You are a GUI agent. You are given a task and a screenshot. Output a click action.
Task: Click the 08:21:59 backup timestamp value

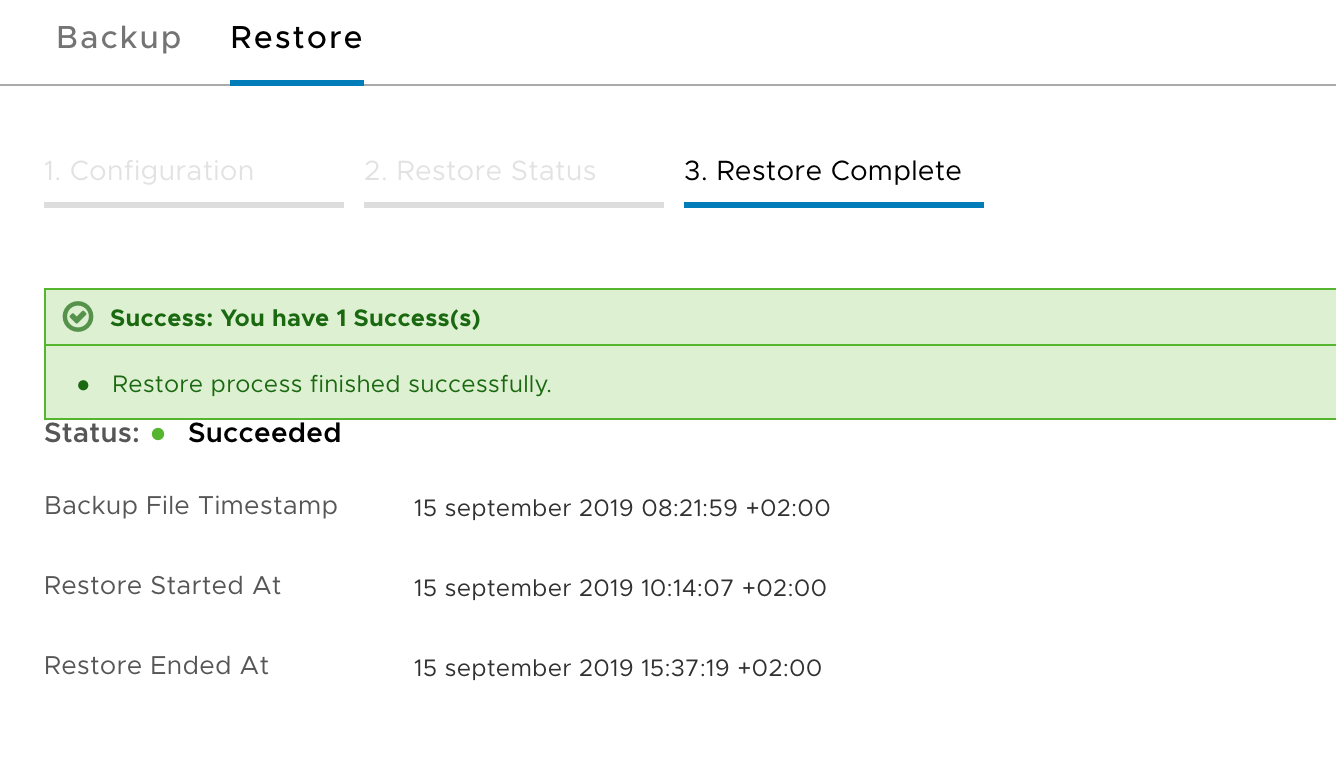coord(622,508)
